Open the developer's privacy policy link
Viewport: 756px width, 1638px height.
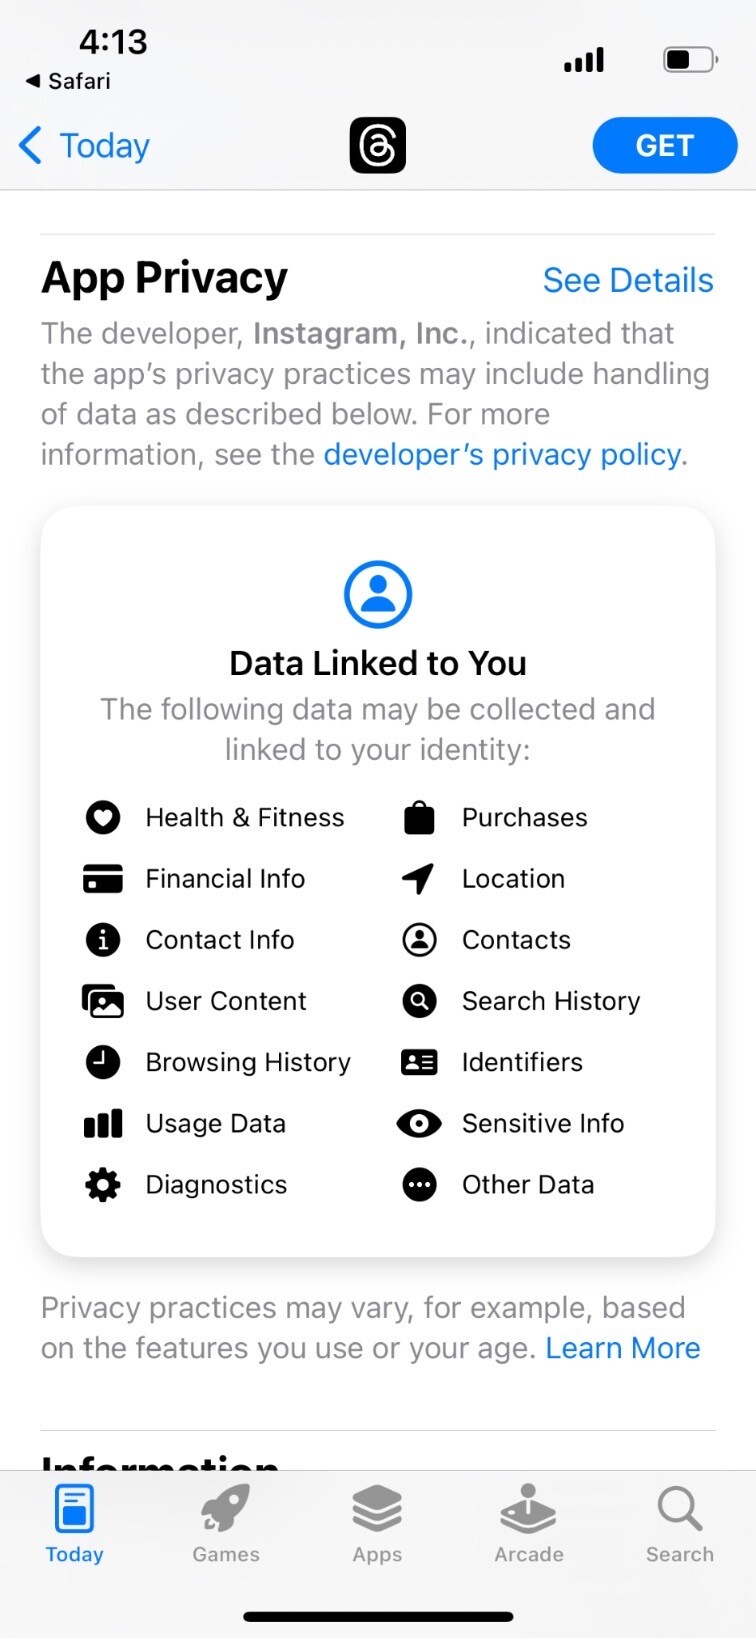pos(503,455)
